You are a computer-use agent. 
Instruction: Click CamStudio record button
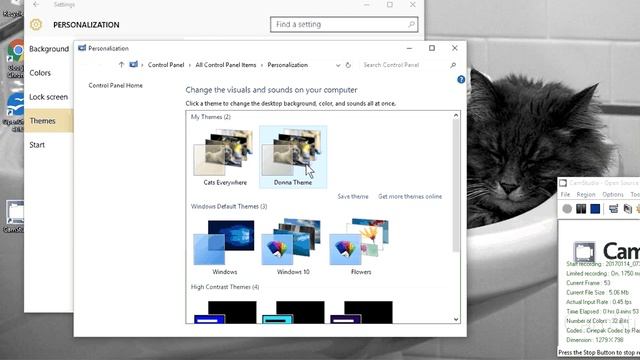coord(567,209)
